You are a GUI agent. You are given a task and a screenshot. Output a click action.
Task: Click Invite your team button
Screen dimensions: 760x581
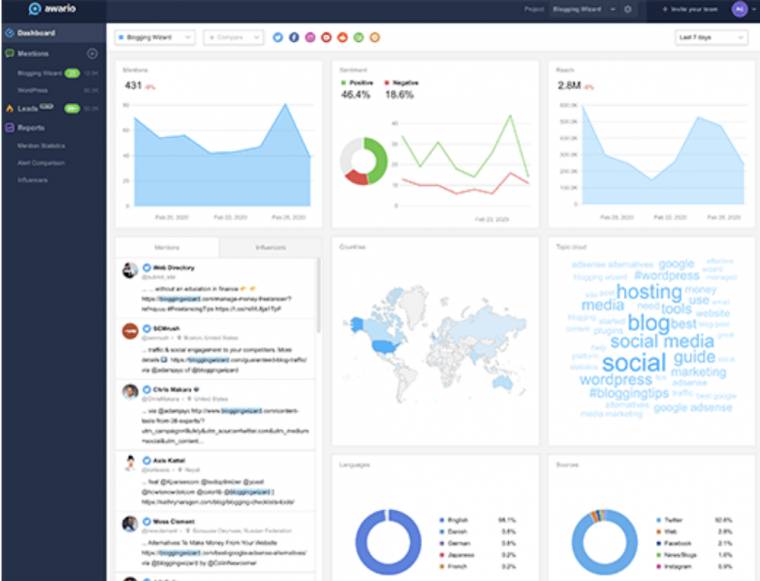click(690, 9)
